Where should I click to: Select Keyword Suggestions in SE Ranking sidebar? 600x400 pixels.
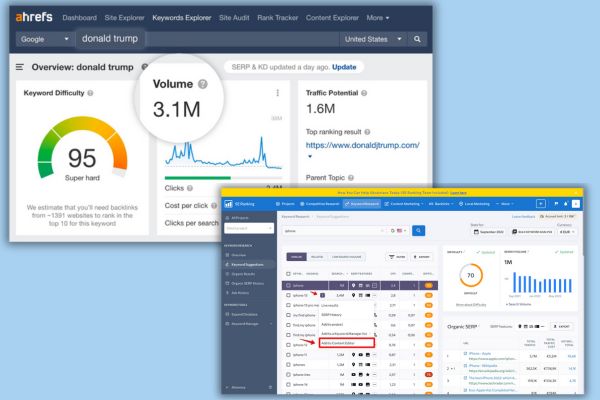(x=247, y=264)
